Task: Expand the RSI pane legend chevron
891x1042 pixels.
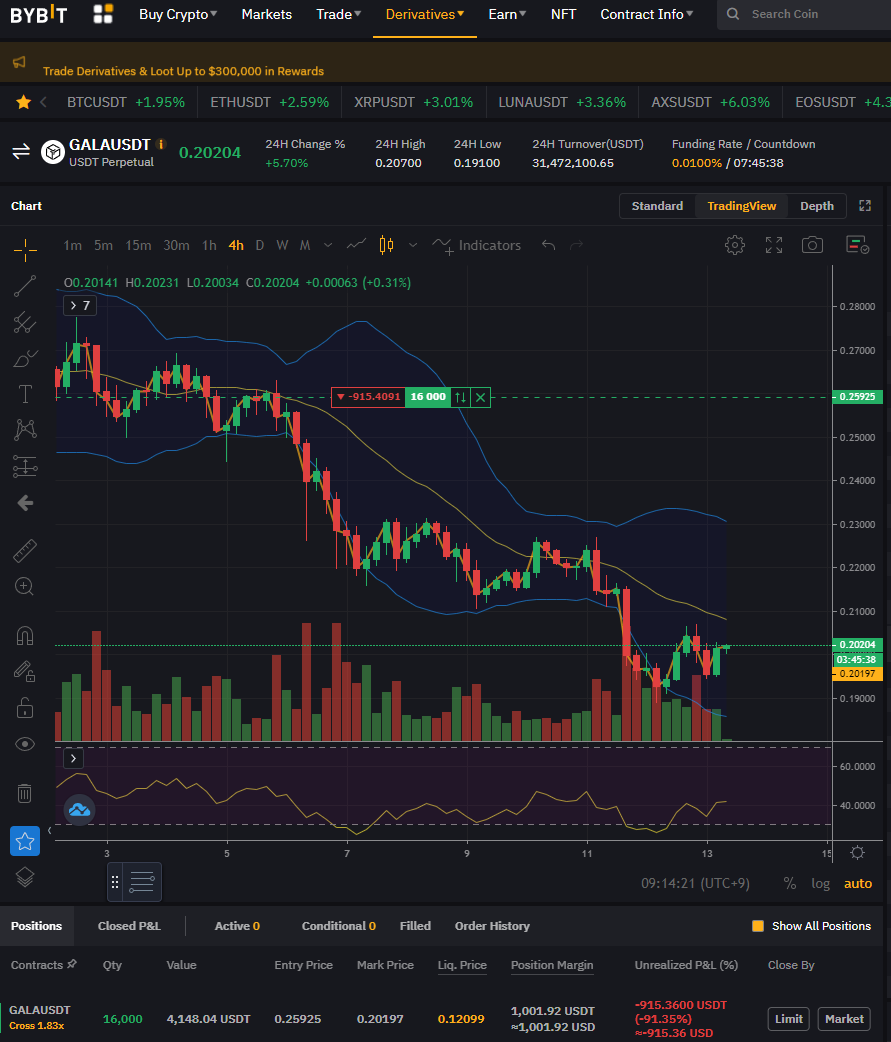Action: point(73,758)
